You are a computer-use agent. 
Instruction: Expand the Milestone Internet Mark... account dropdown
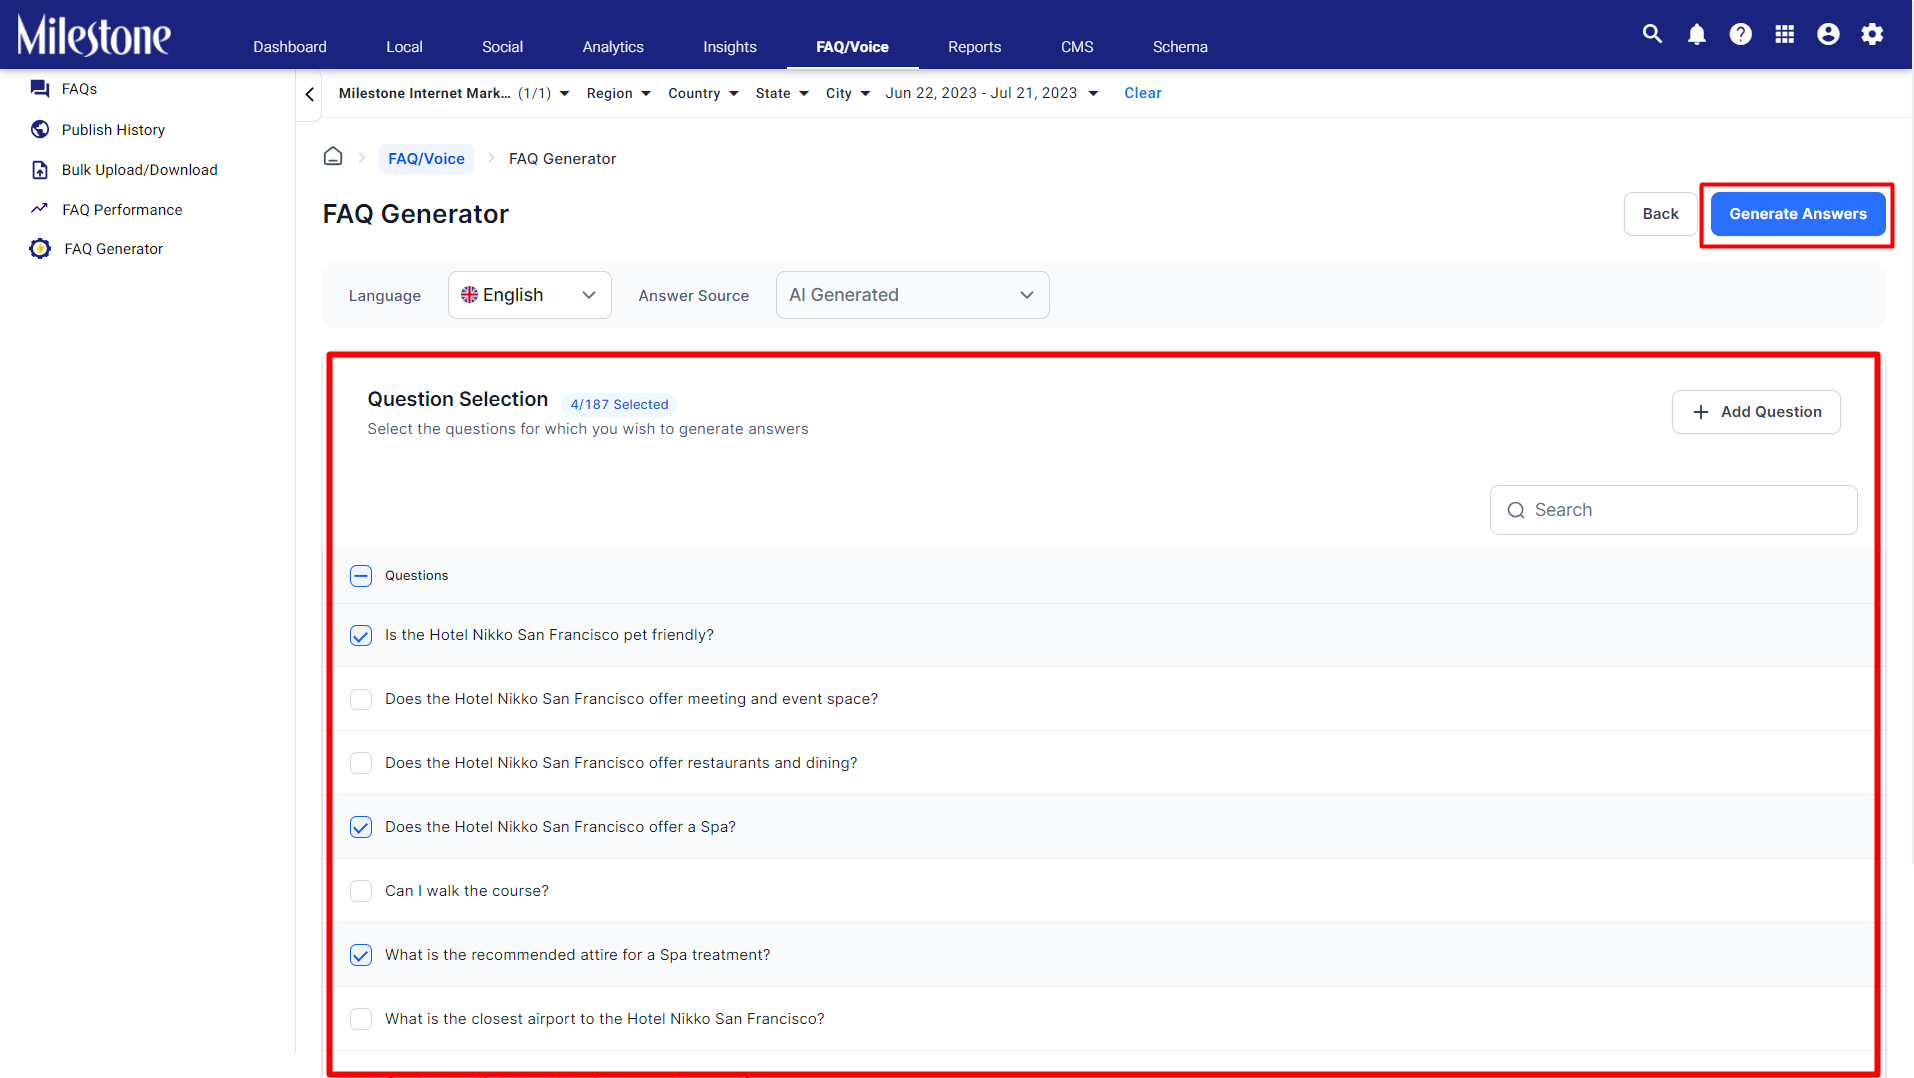[454, 93]
